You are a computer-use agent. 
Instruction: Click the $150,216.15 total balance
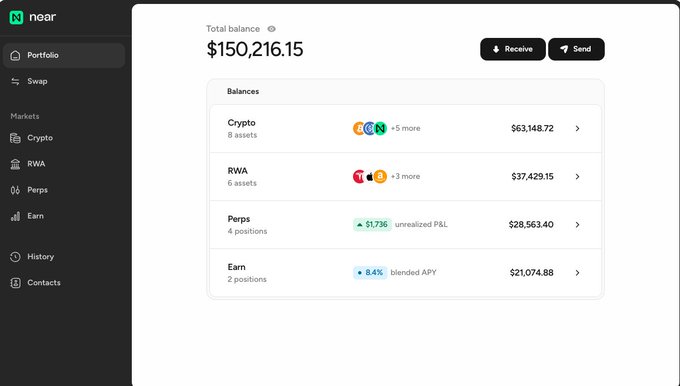[x=255, y=49]
